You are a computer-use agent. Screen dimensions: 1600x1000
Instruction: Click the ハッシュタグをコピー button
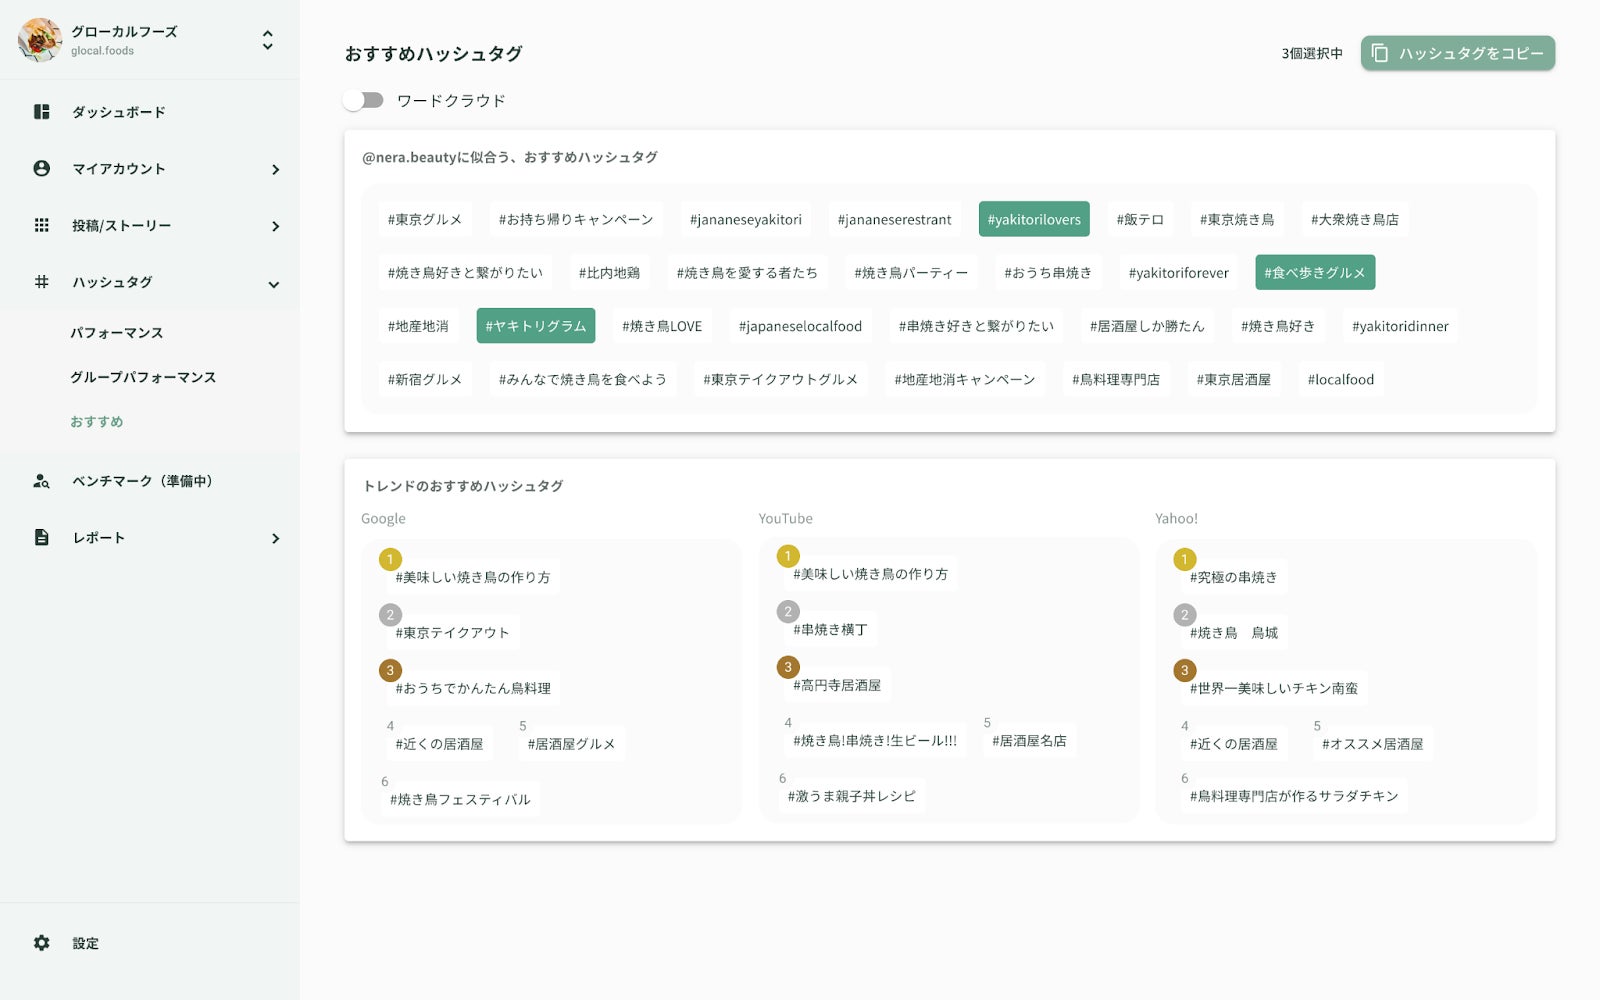(1458, 53)
